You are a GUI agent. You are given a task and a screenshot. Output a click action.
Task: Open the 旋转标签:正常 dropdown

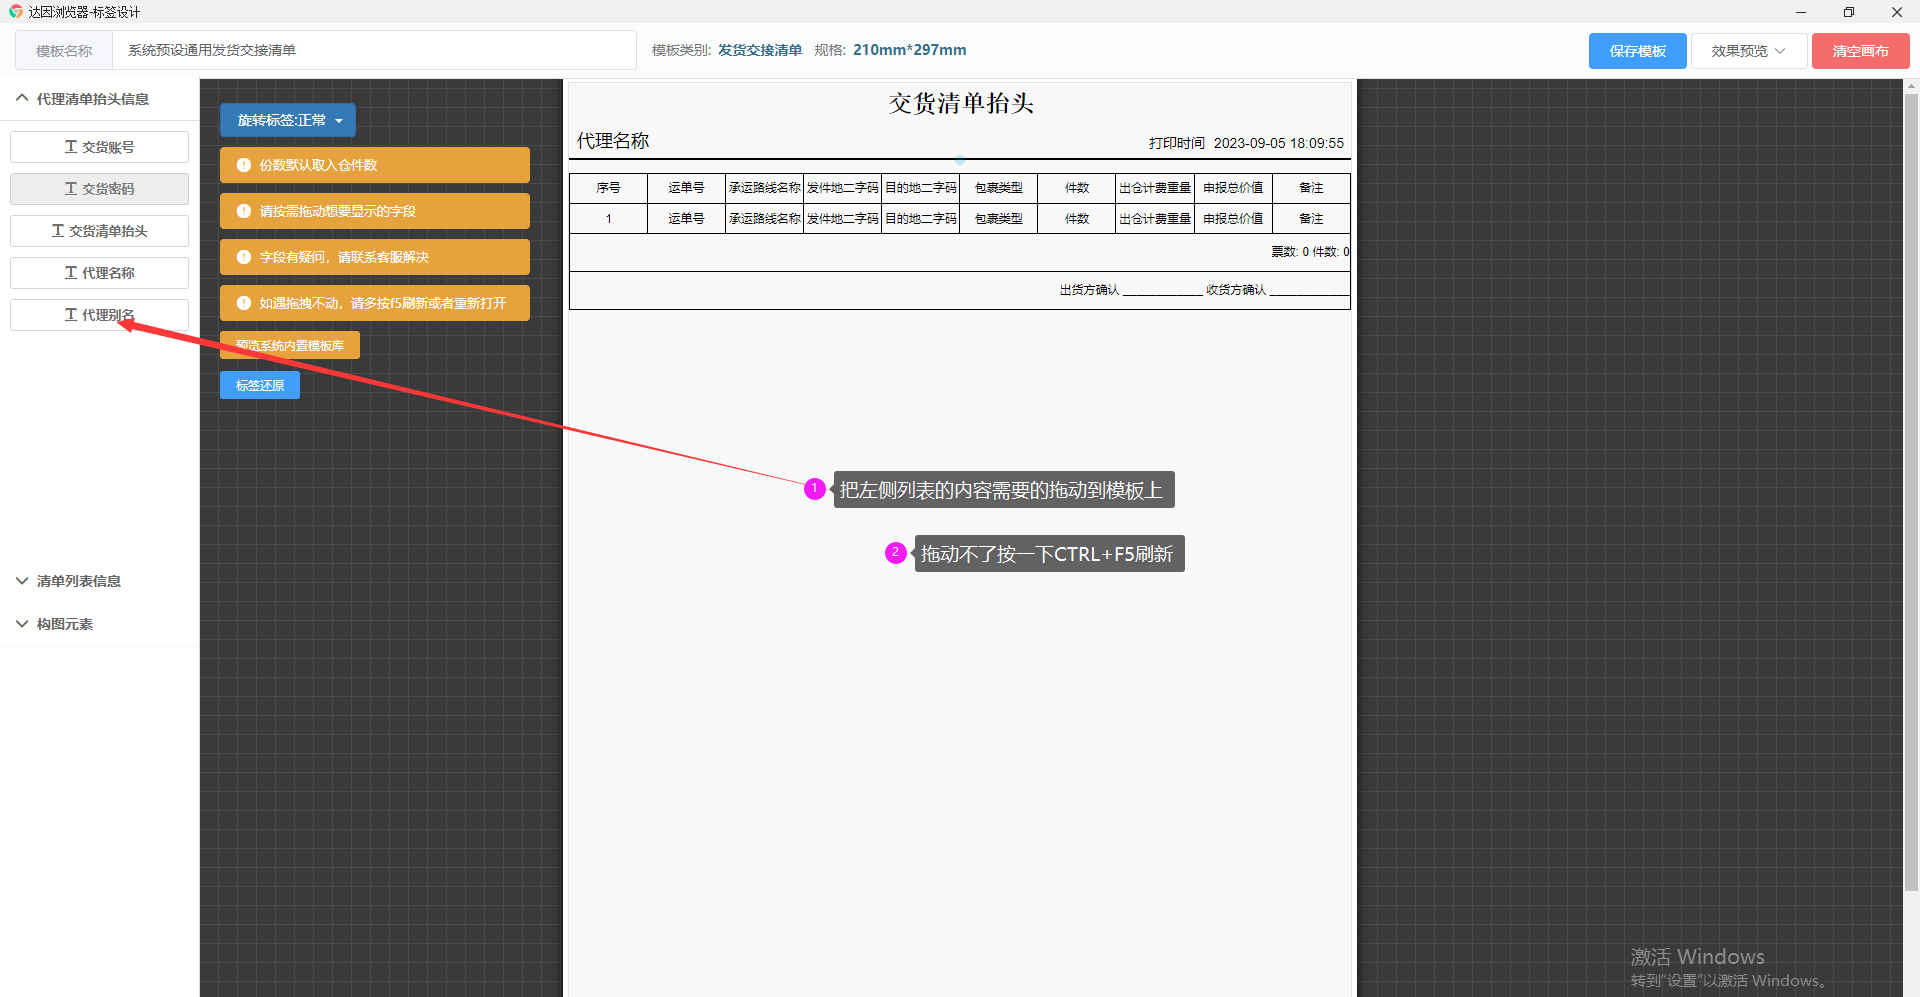tap(288, 120)
